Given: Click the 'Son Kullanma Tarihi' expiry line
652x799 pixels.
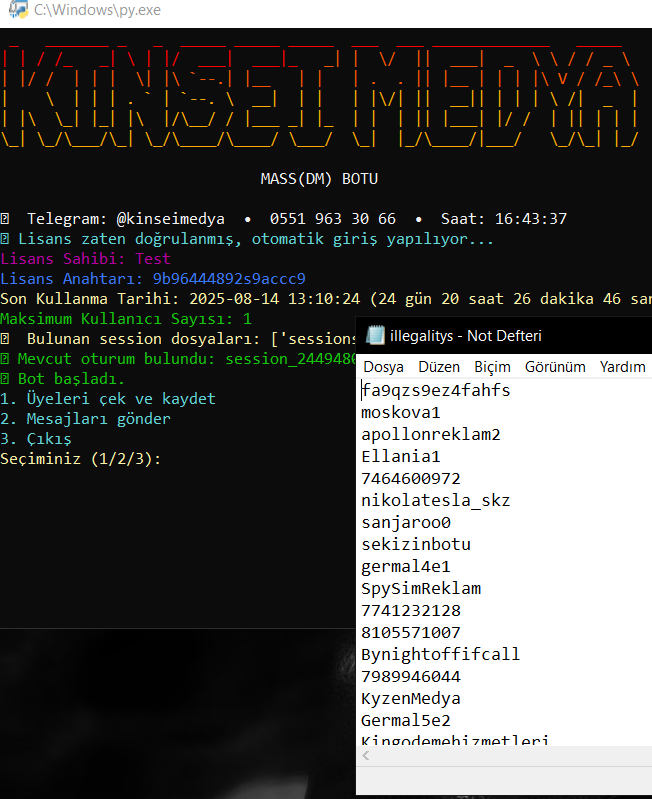Looking at the screenshot, I should coord(326,299).
